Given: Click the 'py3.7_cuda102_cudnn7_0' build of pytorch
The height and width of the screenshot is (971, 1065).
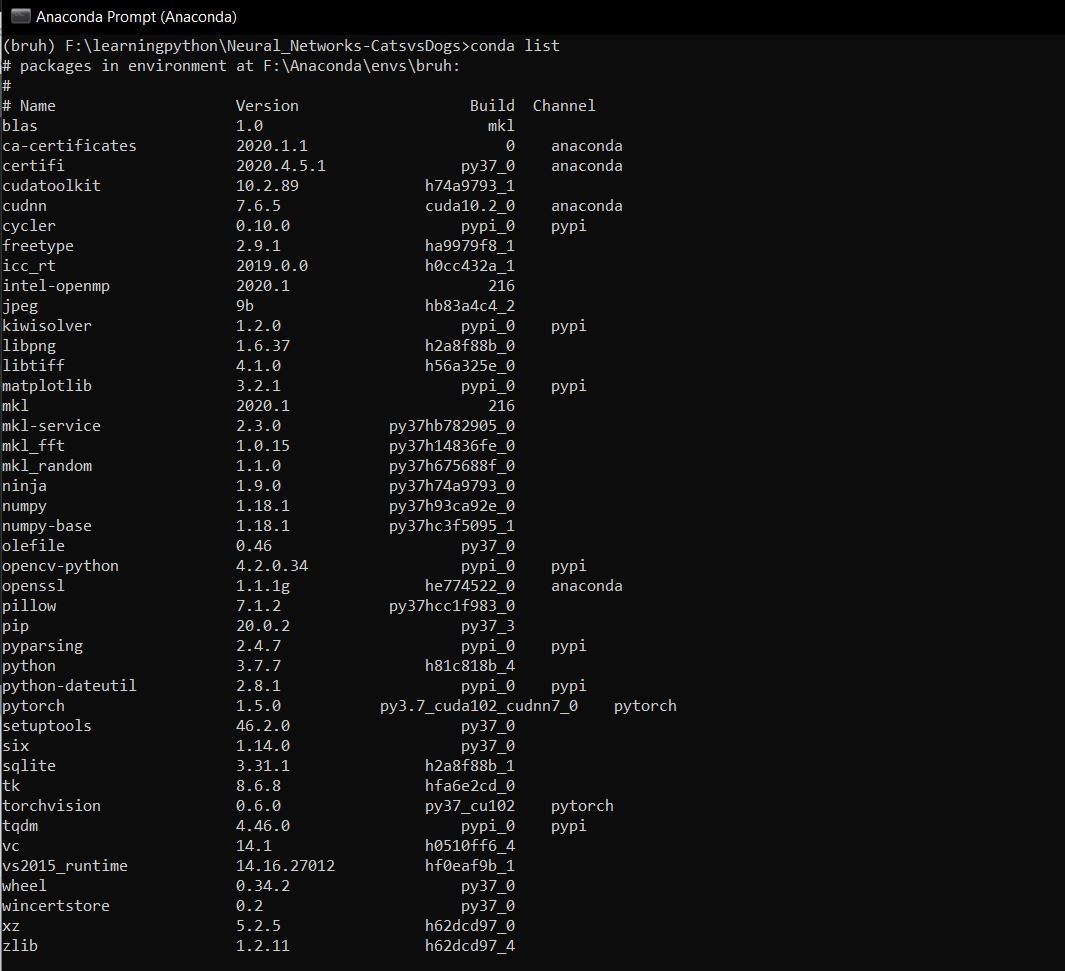Looking at the screenshot, I should tap(479, 706).
